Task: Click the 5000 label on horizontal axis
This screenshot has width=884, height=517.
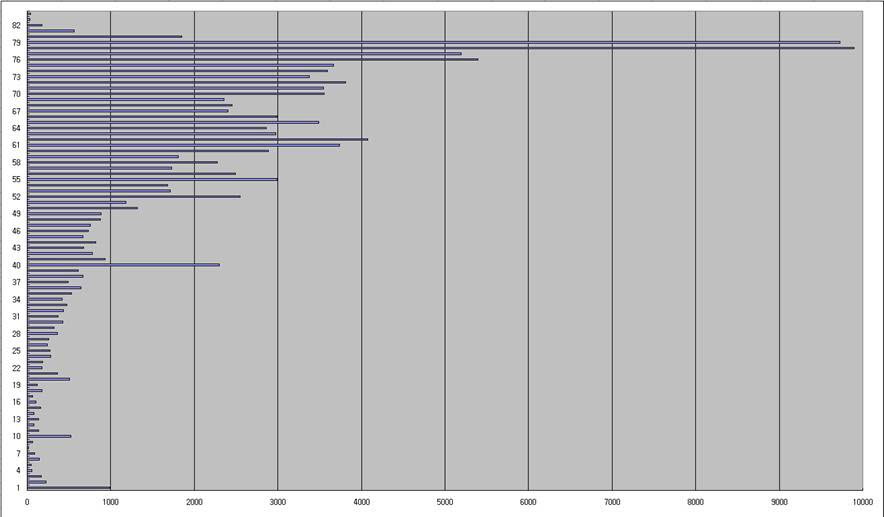Action: pyautogui.click(x=445, y=500)
